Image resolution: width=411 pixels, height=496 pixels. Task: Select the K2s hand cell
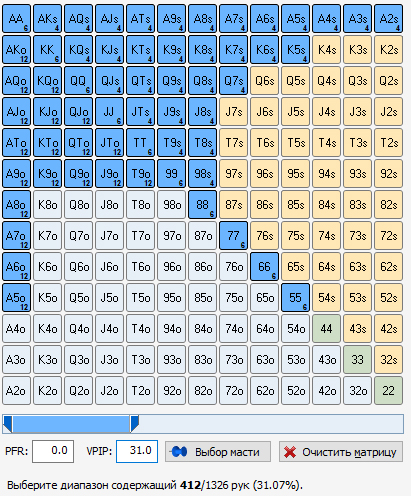388,50
